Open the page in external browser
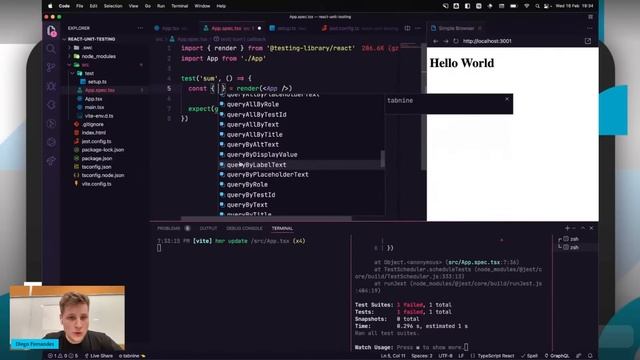Screen dimensions: 640x360 click(x=588, y=41)
